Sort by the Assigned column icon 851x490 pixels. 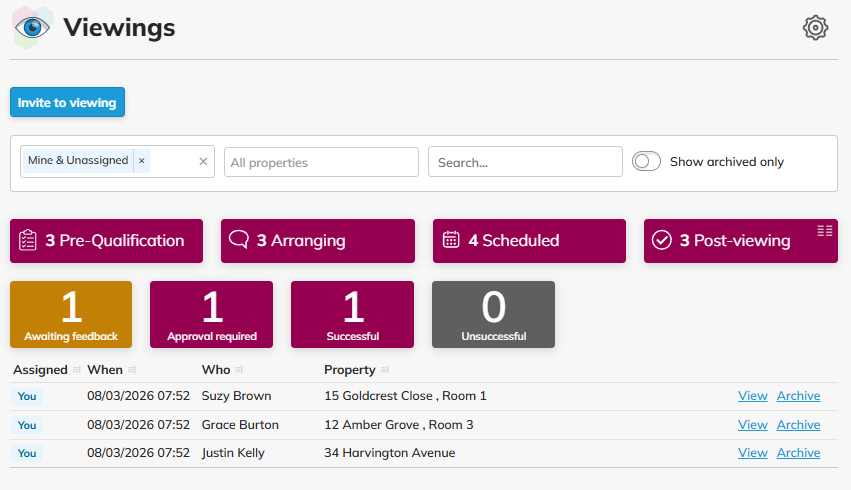[x=77, y=370]
